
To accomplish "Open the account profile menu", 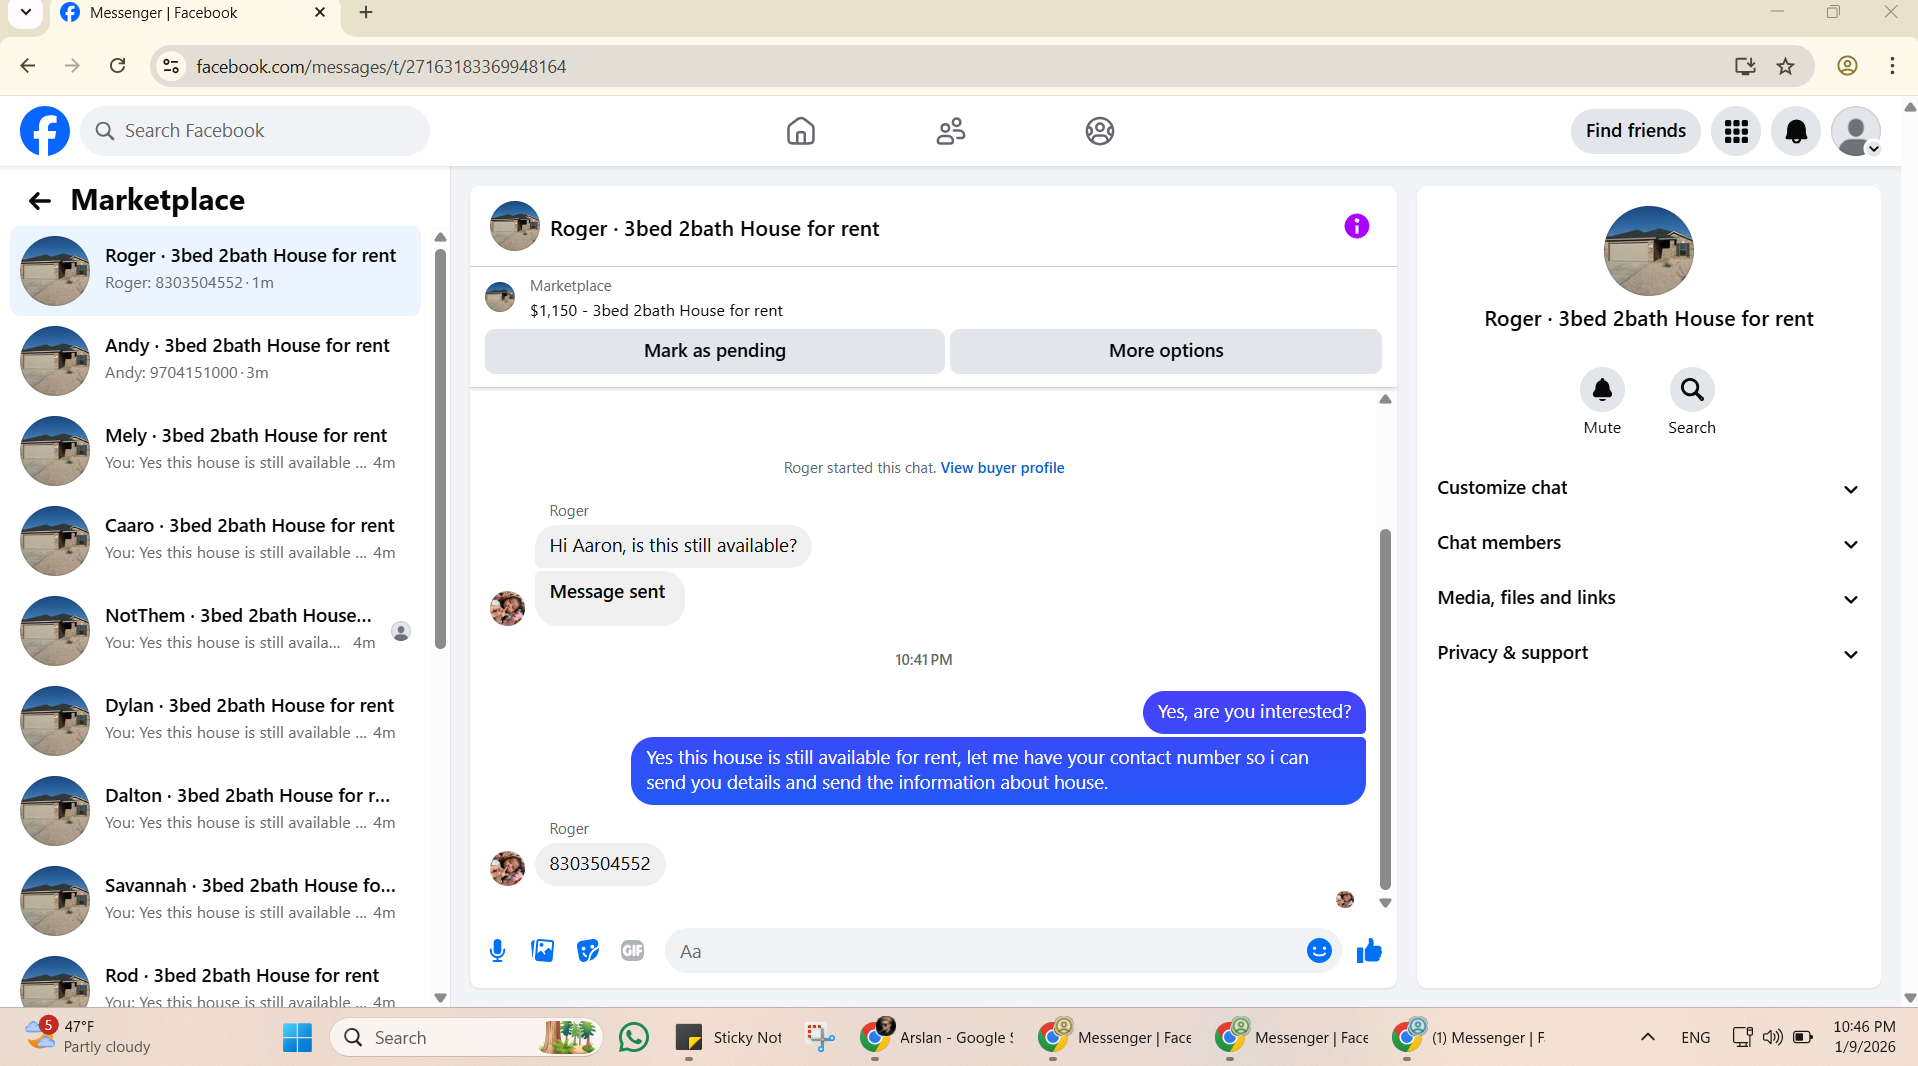I will click(1856, 131).
